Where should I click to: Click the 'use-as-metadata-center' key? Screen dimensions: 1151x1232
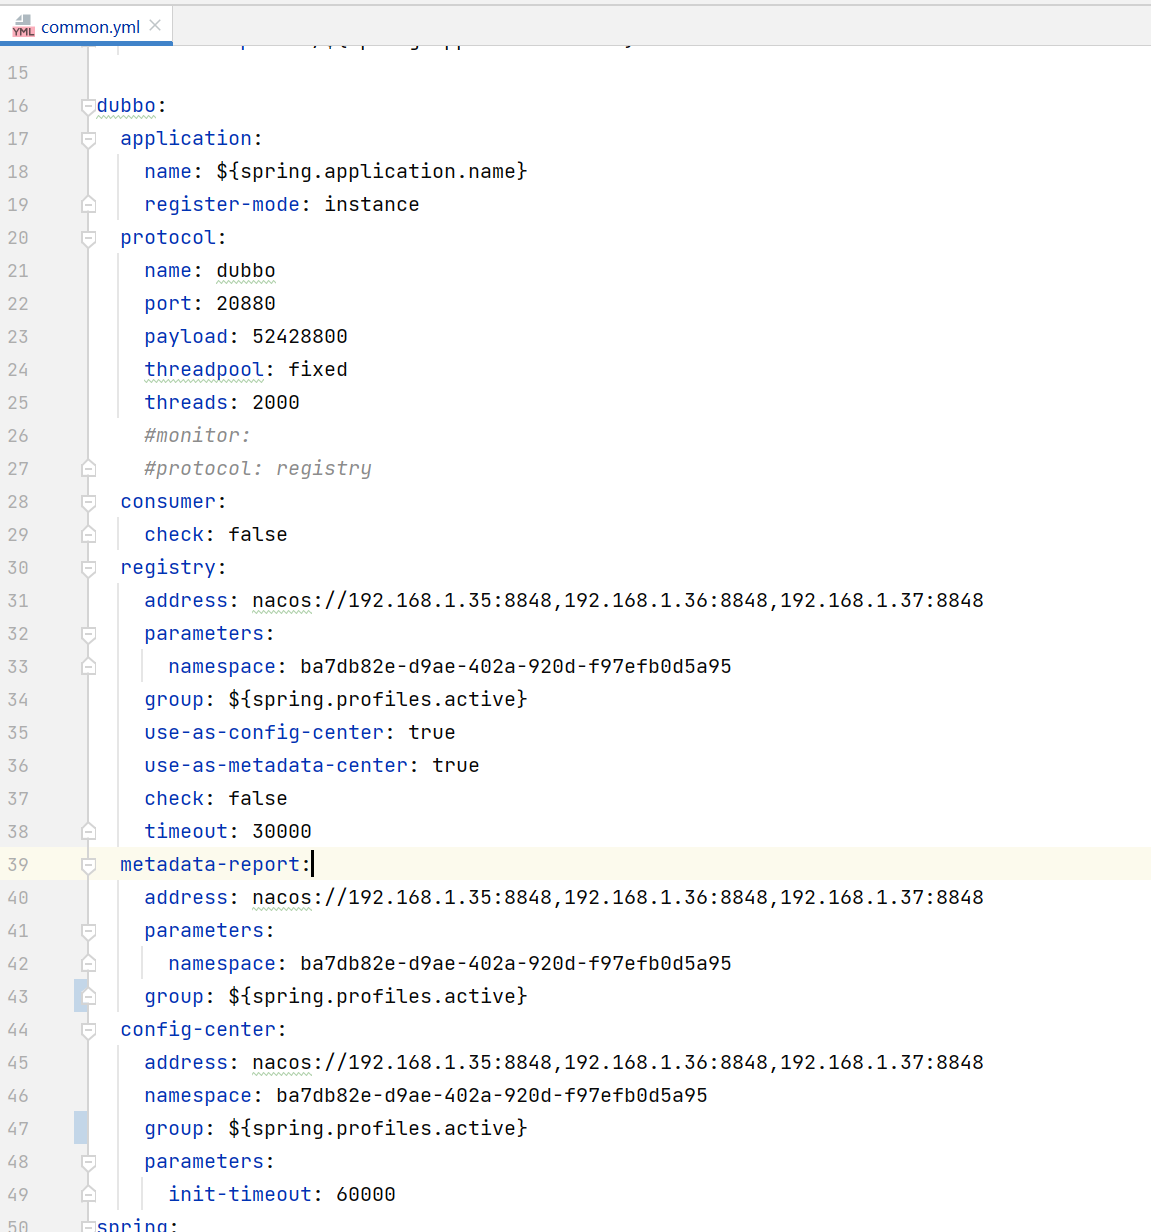[x=276, y=766]
